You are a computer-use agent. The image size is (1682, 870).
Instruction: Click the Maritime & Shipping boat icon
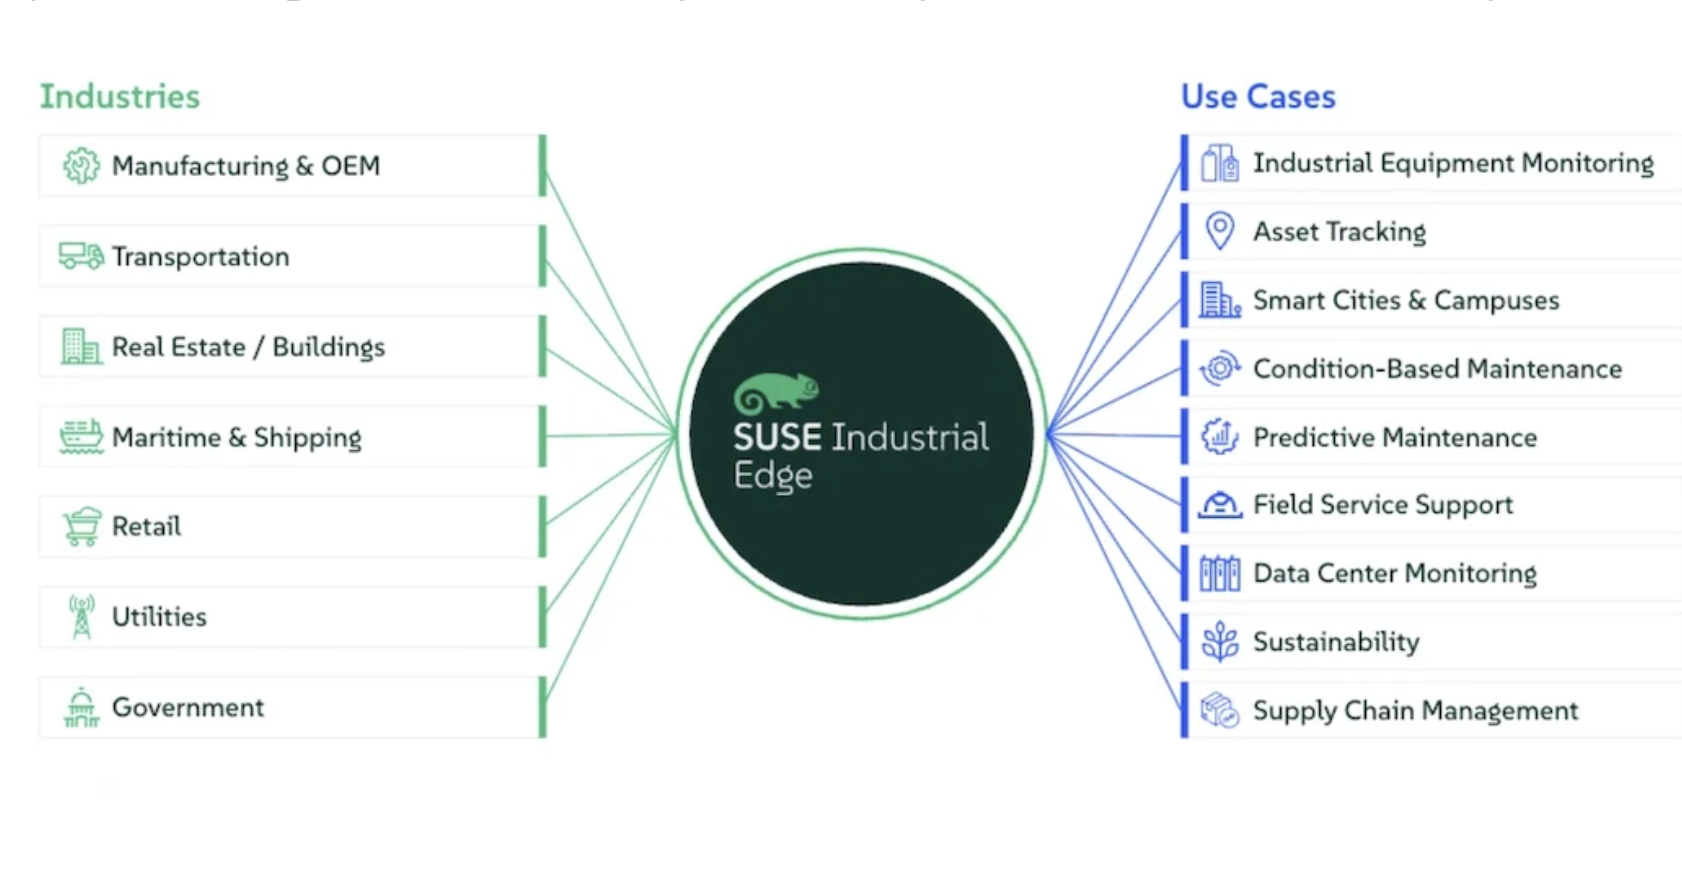81,437
